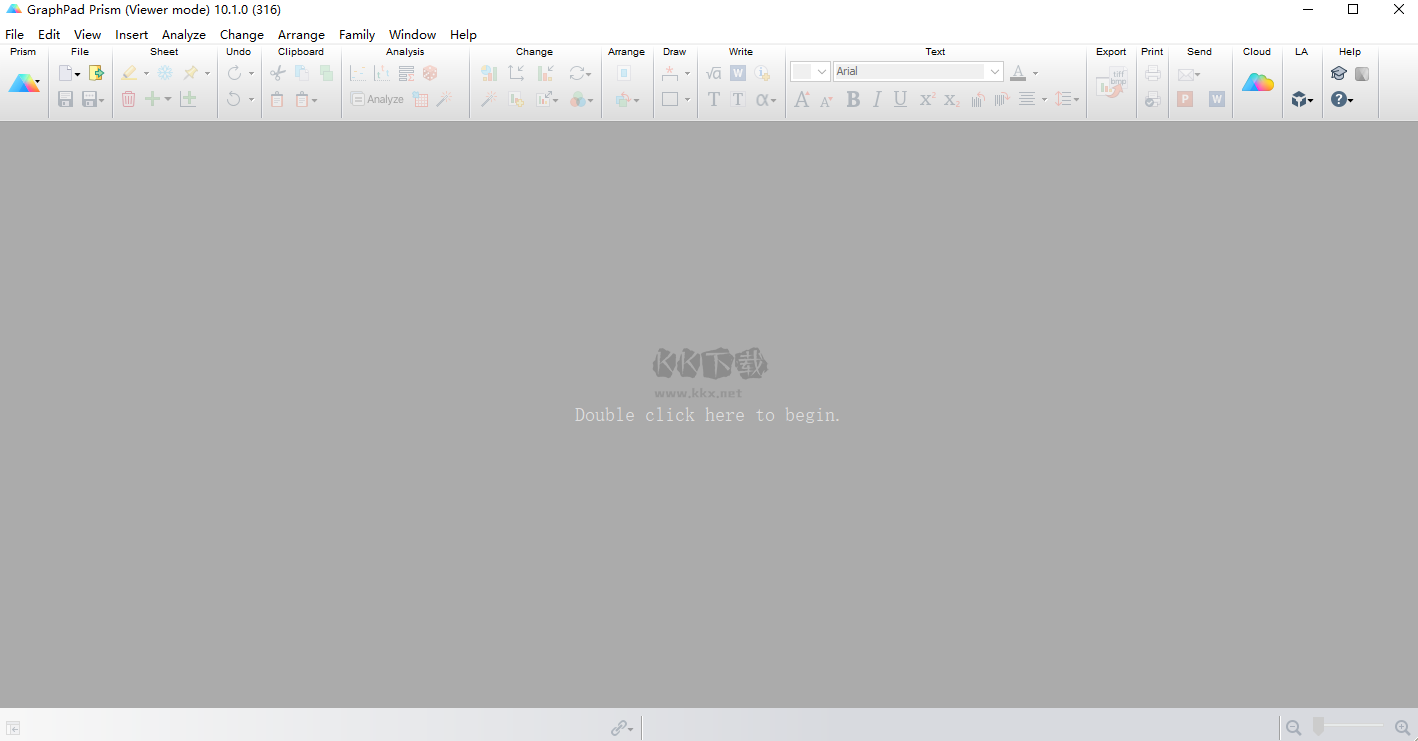Open the graduation cap learning icon

click(x=1338, y=73)
